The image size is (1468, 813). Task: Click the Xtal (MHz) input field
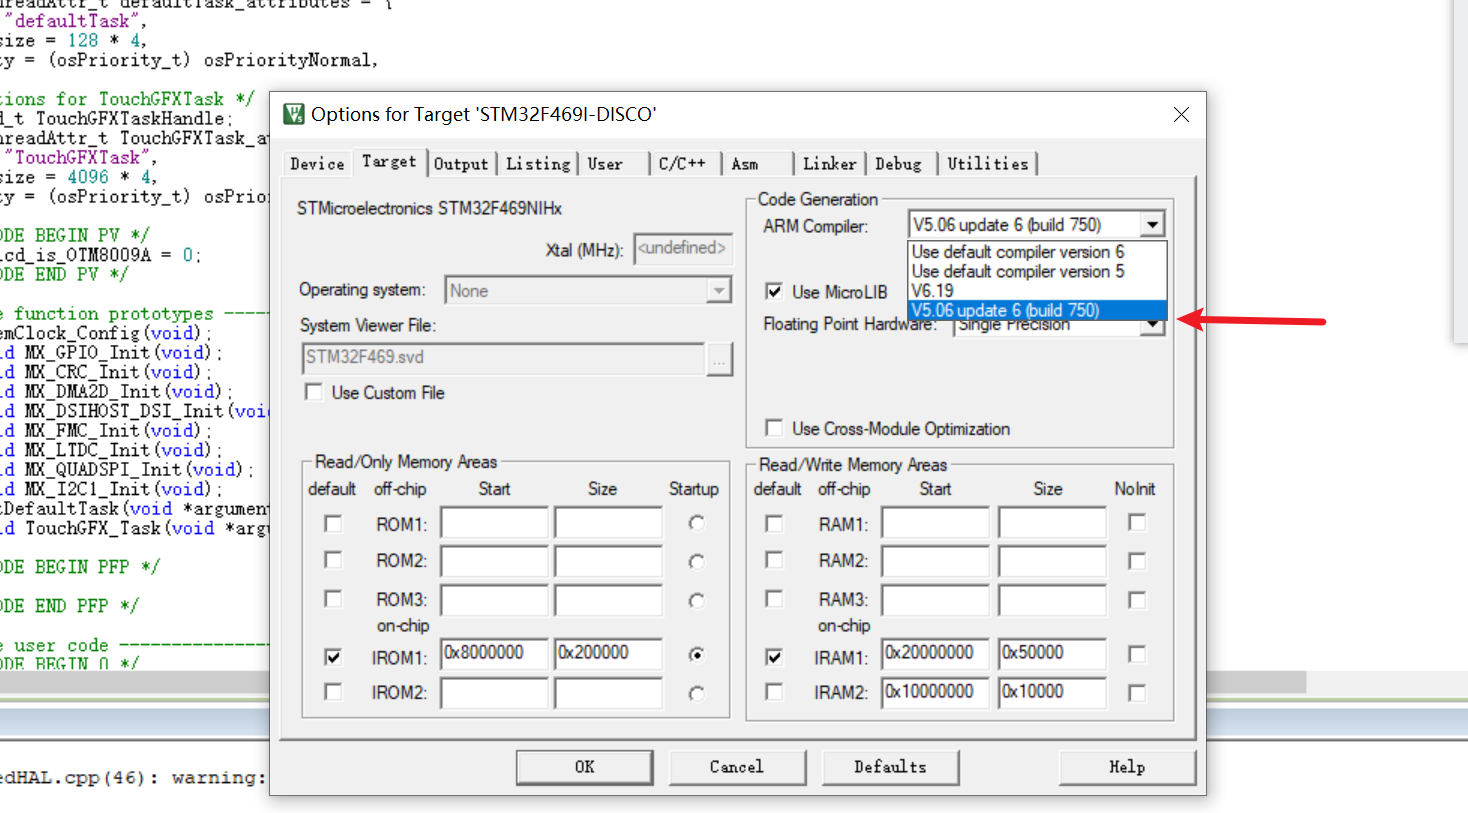682,248
